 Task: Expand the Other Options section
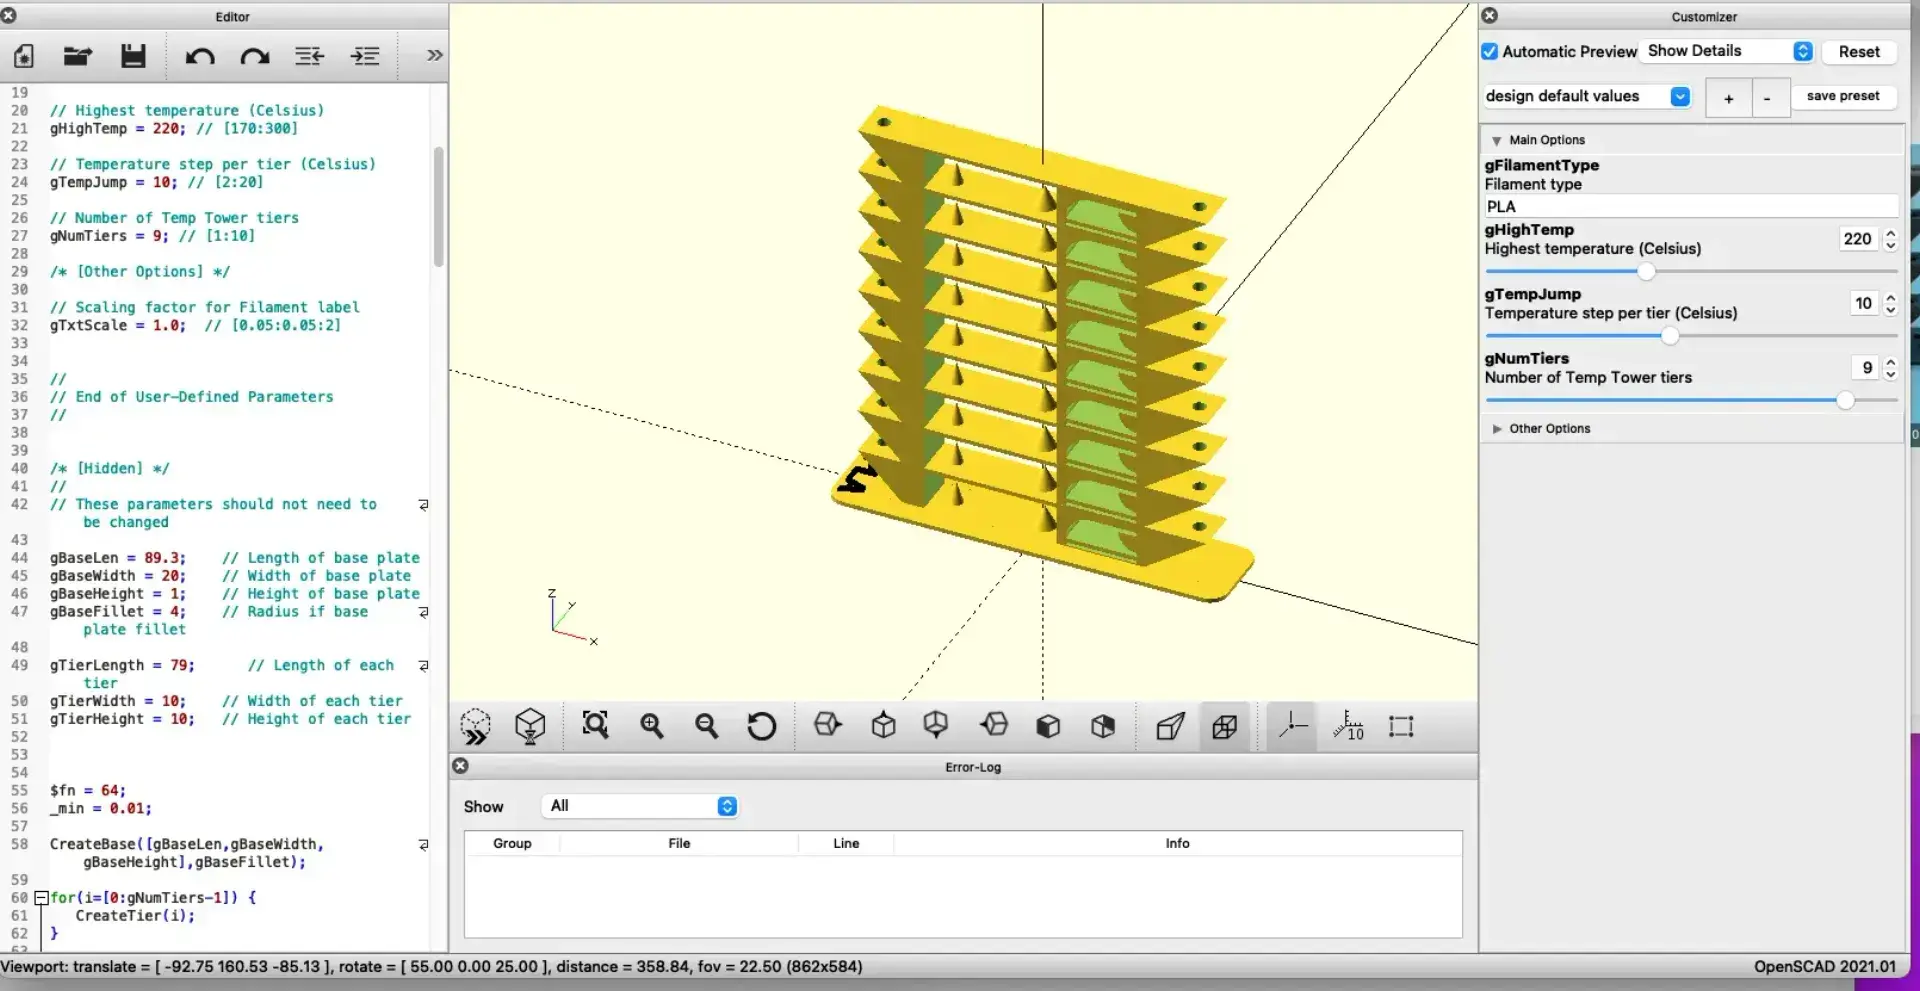1497,429
